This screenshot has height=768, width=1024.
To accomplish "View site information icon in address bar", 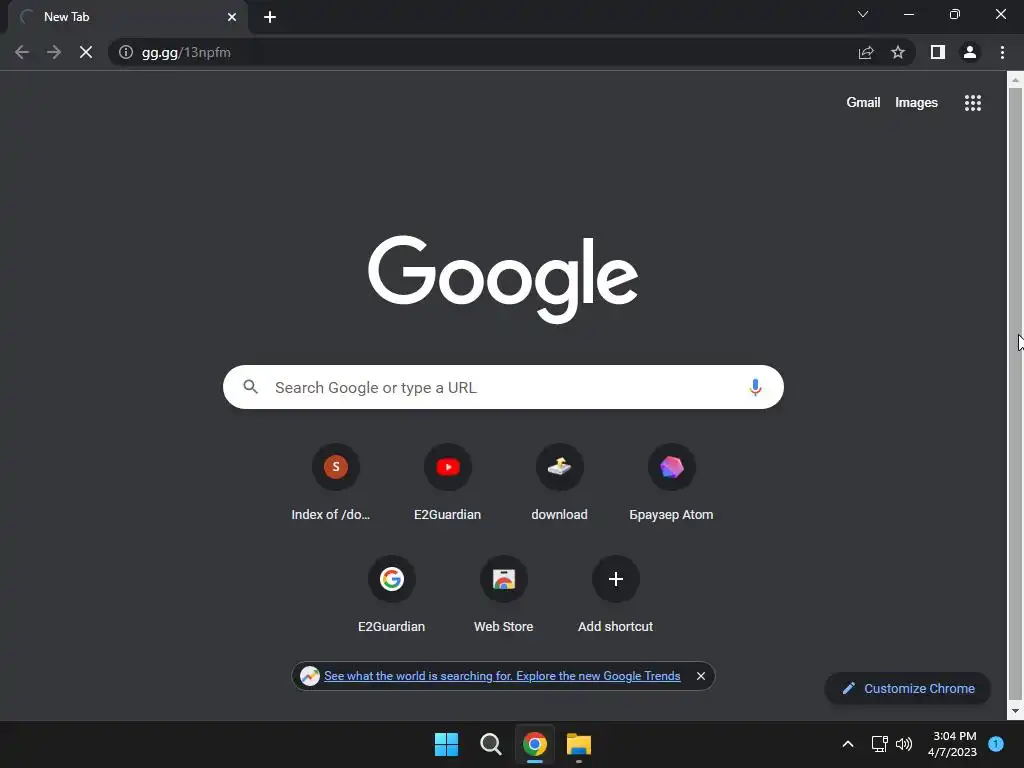I will click(125, 52).
